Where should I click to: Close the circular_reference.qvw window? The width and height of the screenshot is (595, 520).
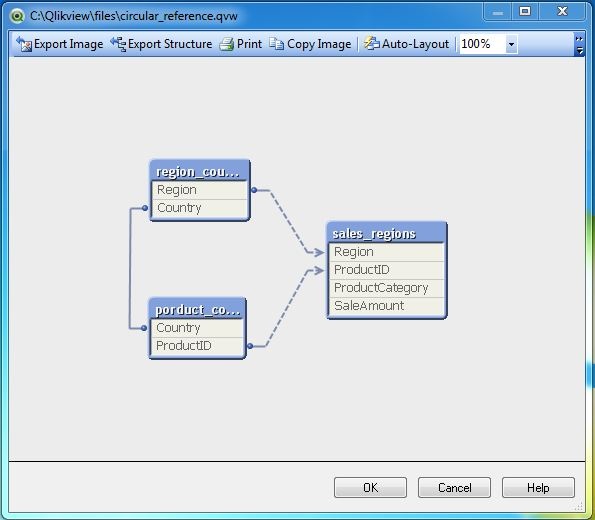(562, 12)
